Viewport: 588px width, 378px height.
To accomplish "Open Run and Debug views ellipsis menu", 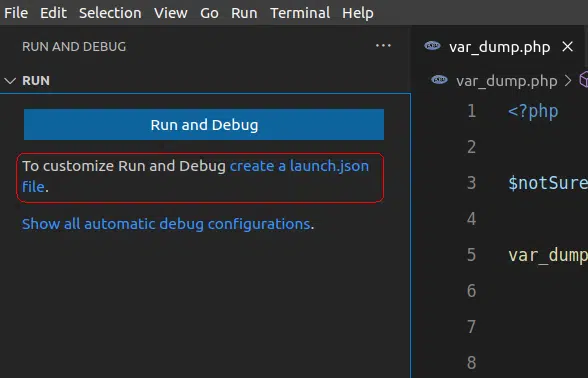I will click(x=383, y=46).
